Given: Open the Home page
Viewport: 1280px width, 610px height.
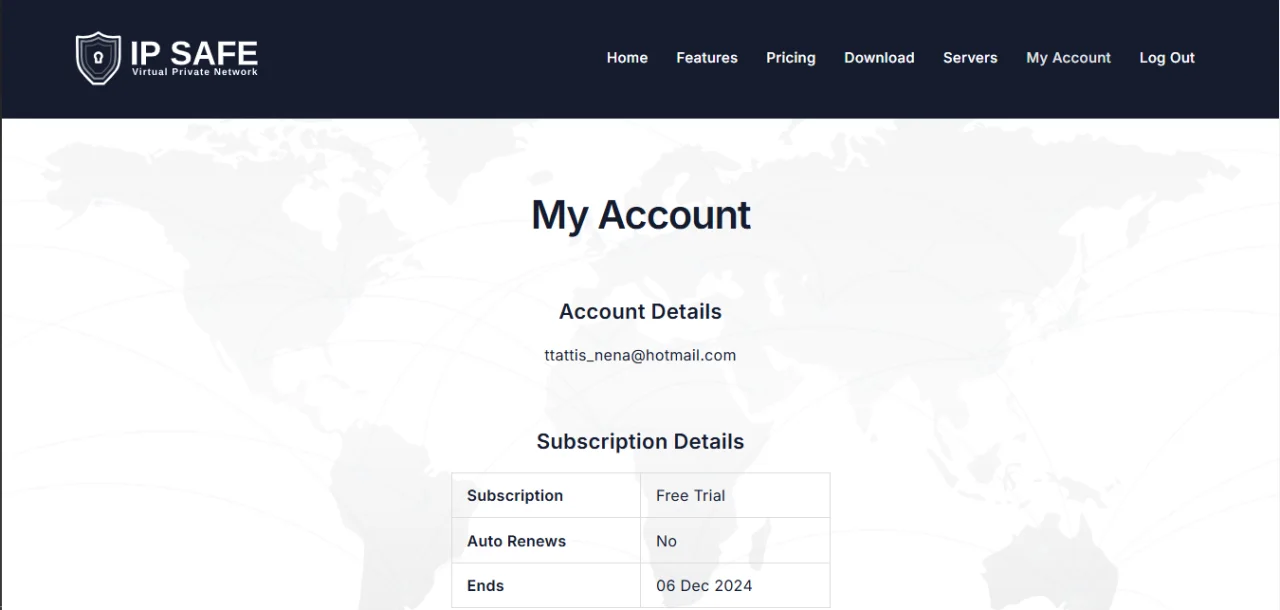Looking at the screenshot, I should click(x=627, y=58).
